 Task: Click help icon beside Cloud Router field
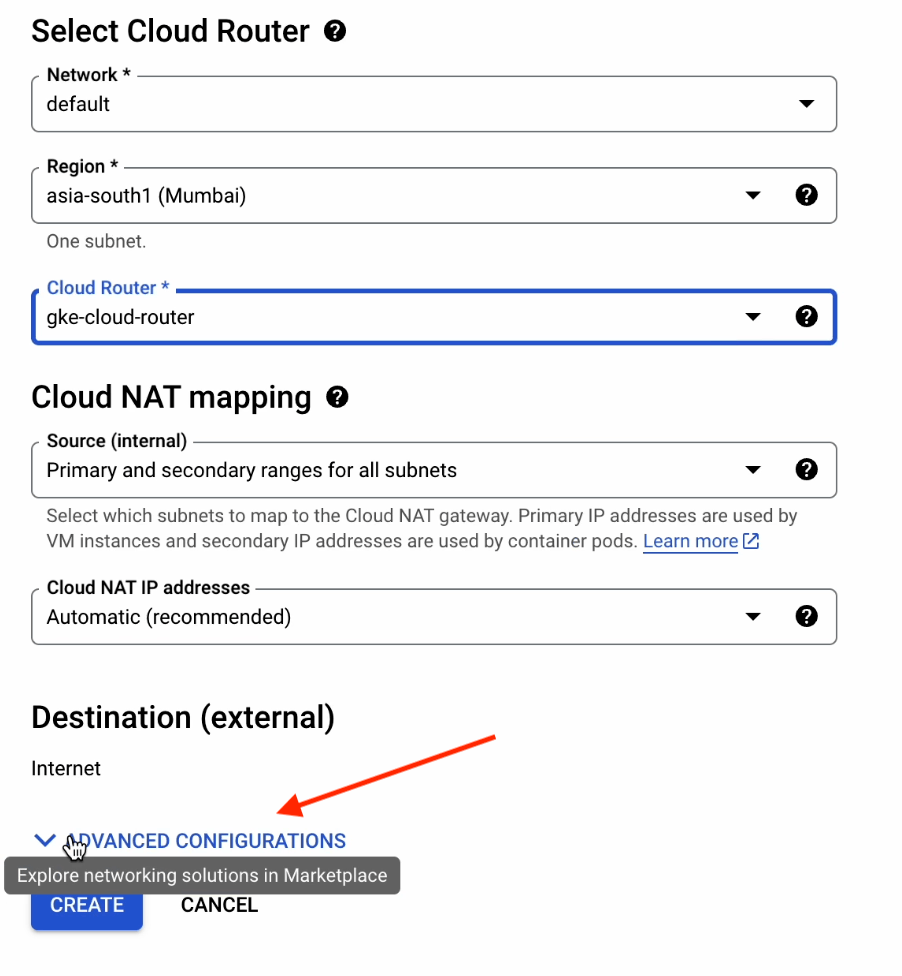coord(806,317)
